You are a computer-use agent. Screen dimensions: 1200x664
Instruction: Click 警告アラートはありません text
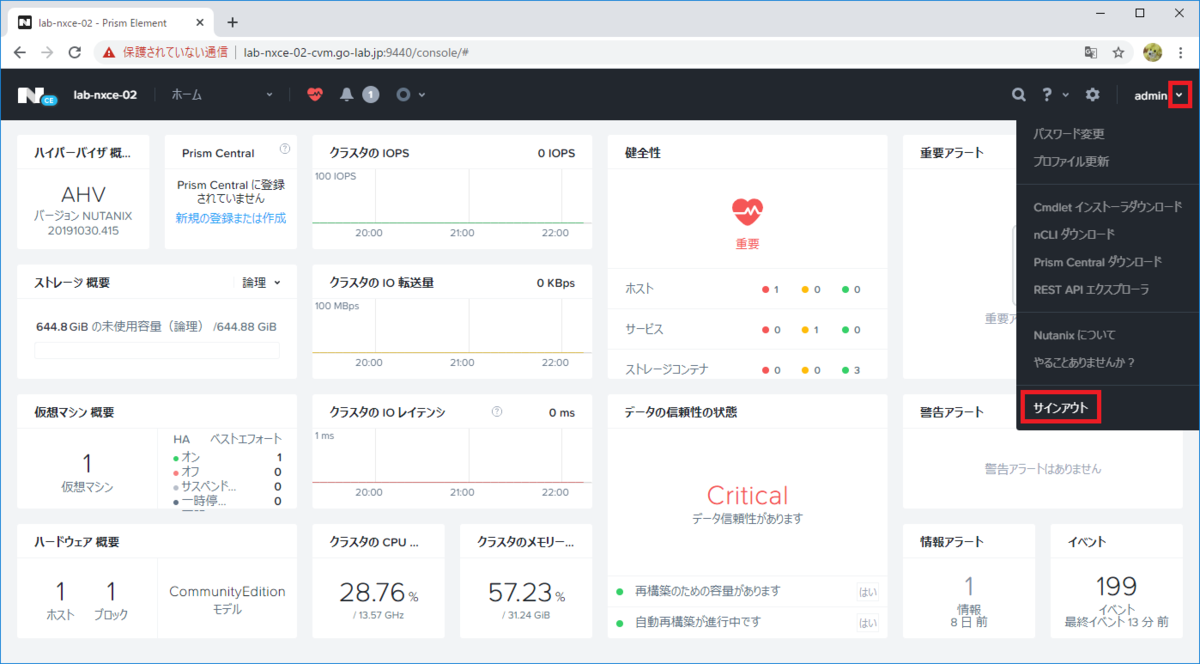pos(1043,468)
